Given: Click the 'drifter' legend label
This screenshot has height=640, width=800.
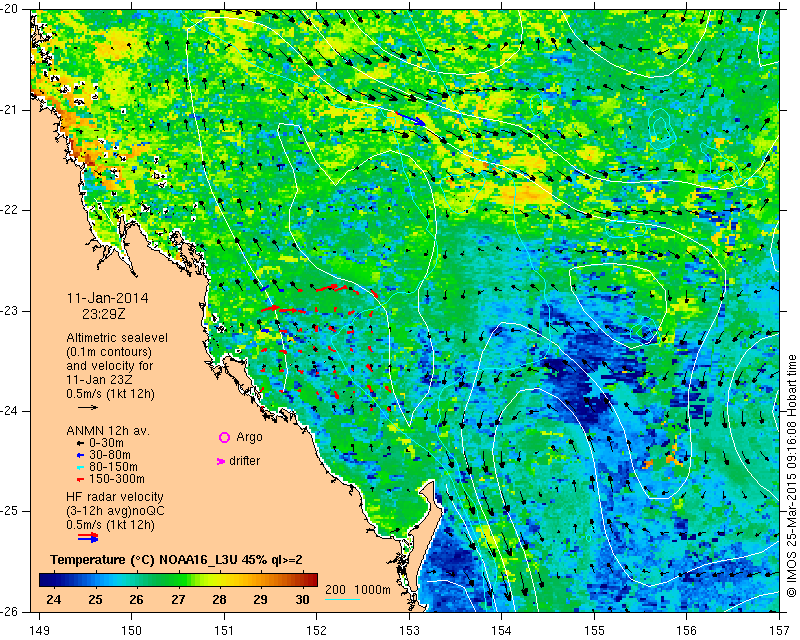Looking at the screenshot, I should tap(244, 461).
